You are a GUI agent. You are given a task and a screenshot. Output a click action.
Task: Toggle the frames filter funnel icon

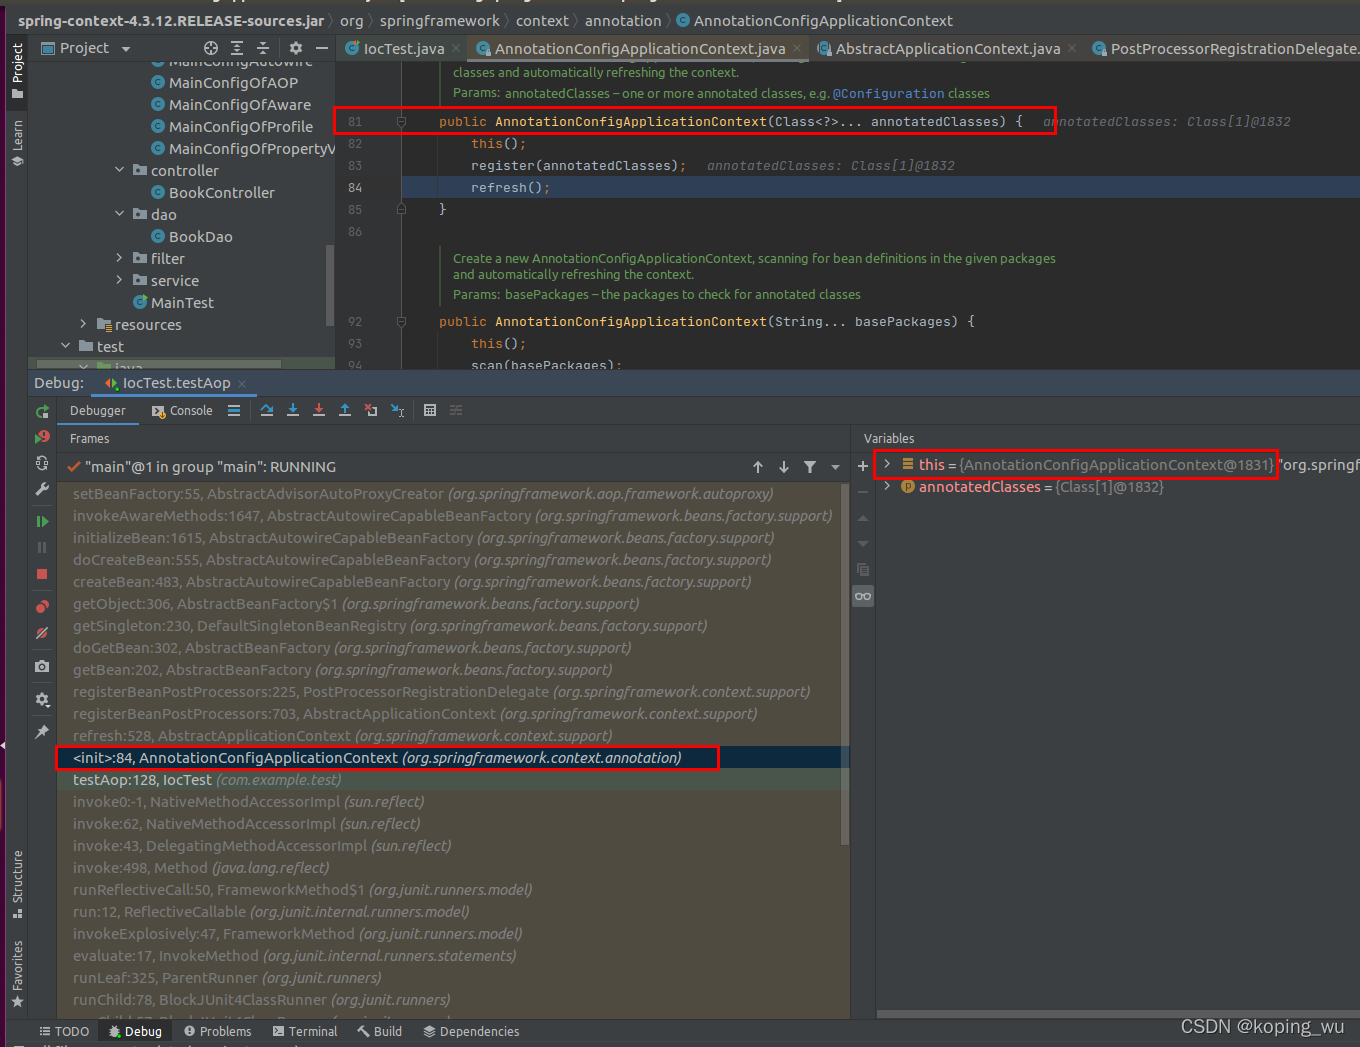pyautogui.click(x=810, y=467)
